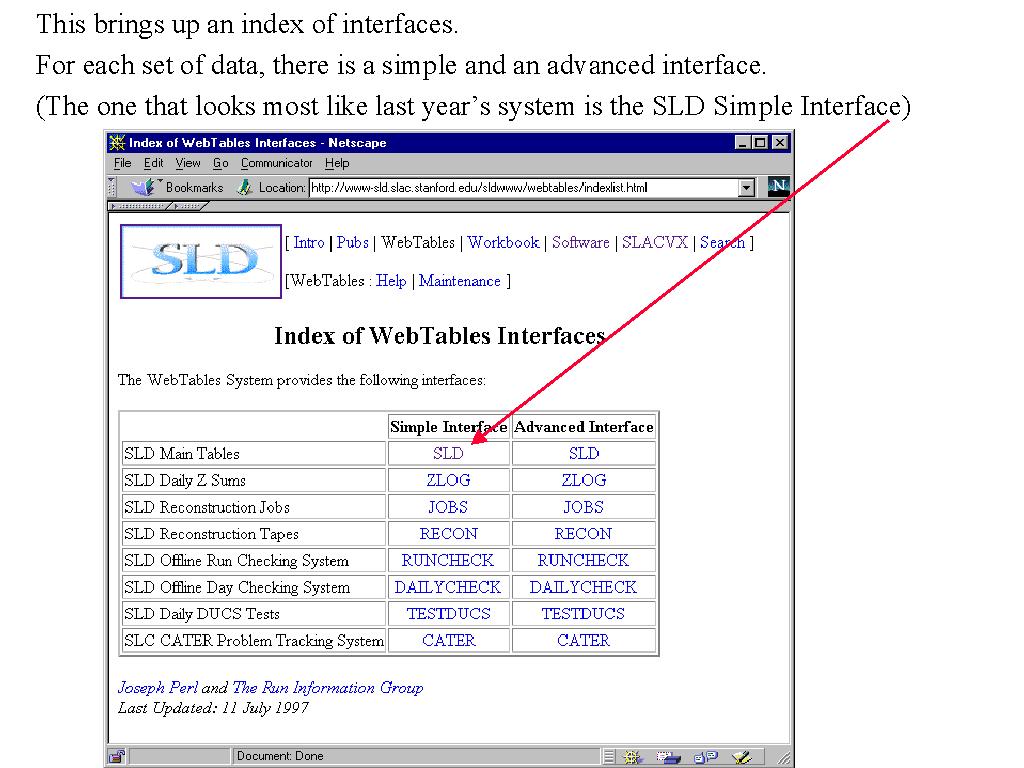Open the Mailbox icon in component bar

click(670, 756)
